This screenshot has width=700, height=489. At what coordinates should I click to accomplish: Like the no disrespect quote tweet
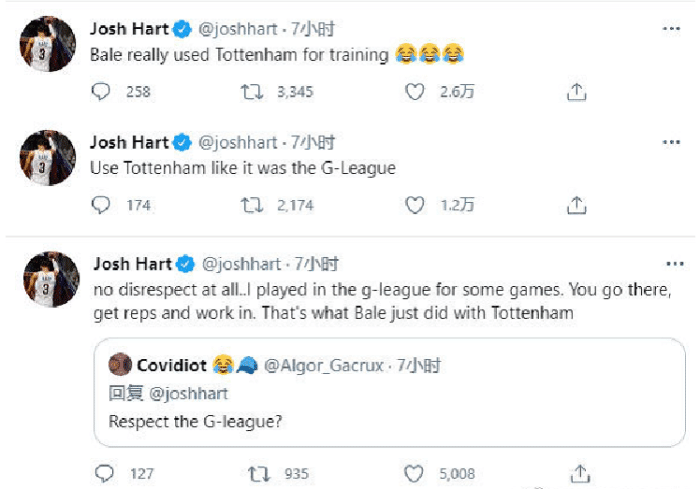tap(415, 473)
